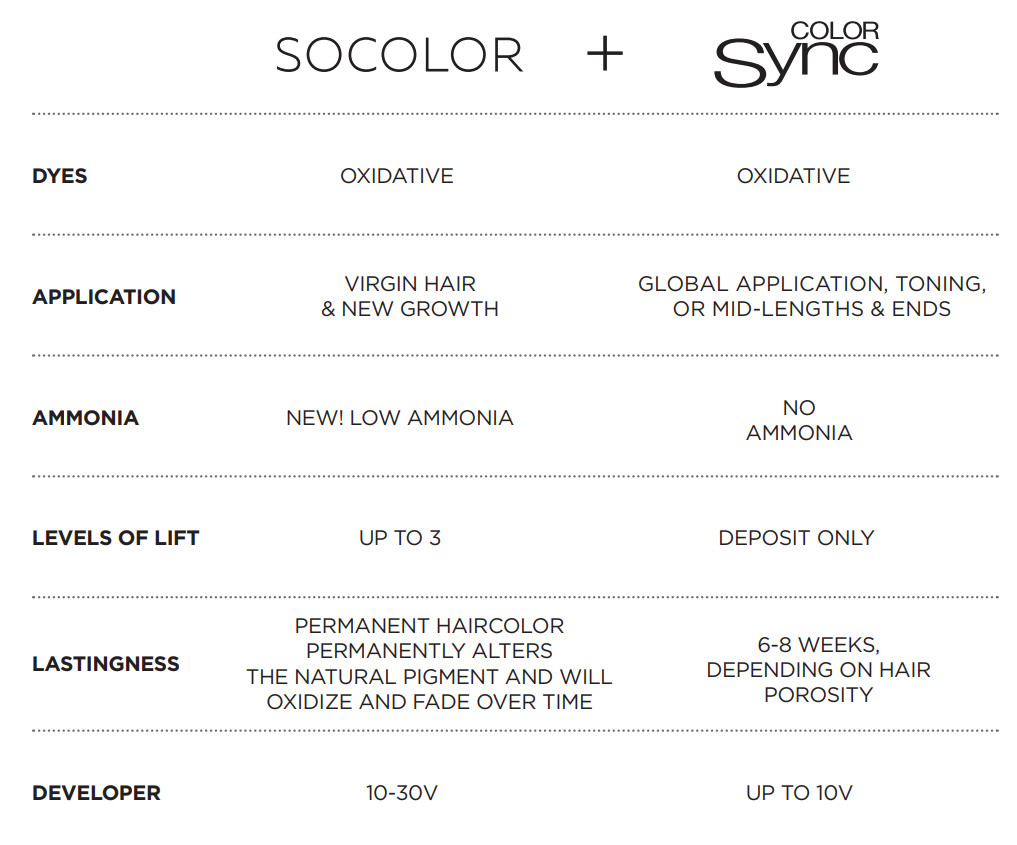The image size is (1017, 845).
Task: Select the 10-30V developer value
Action: 402,793
